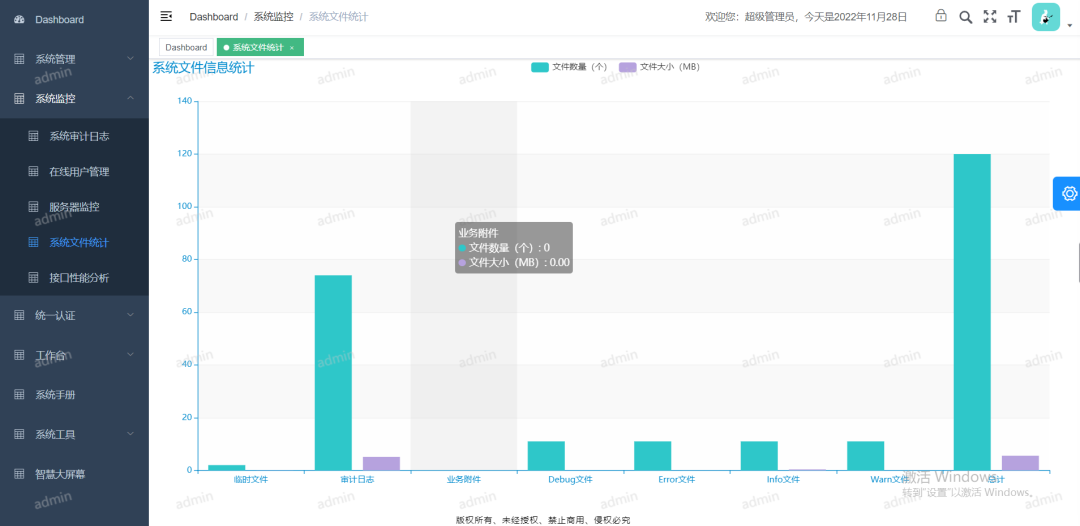This screenshot has width=1080, height=526.
Task: Collapse the 系统监控 menu
Action: coord(74,98)
